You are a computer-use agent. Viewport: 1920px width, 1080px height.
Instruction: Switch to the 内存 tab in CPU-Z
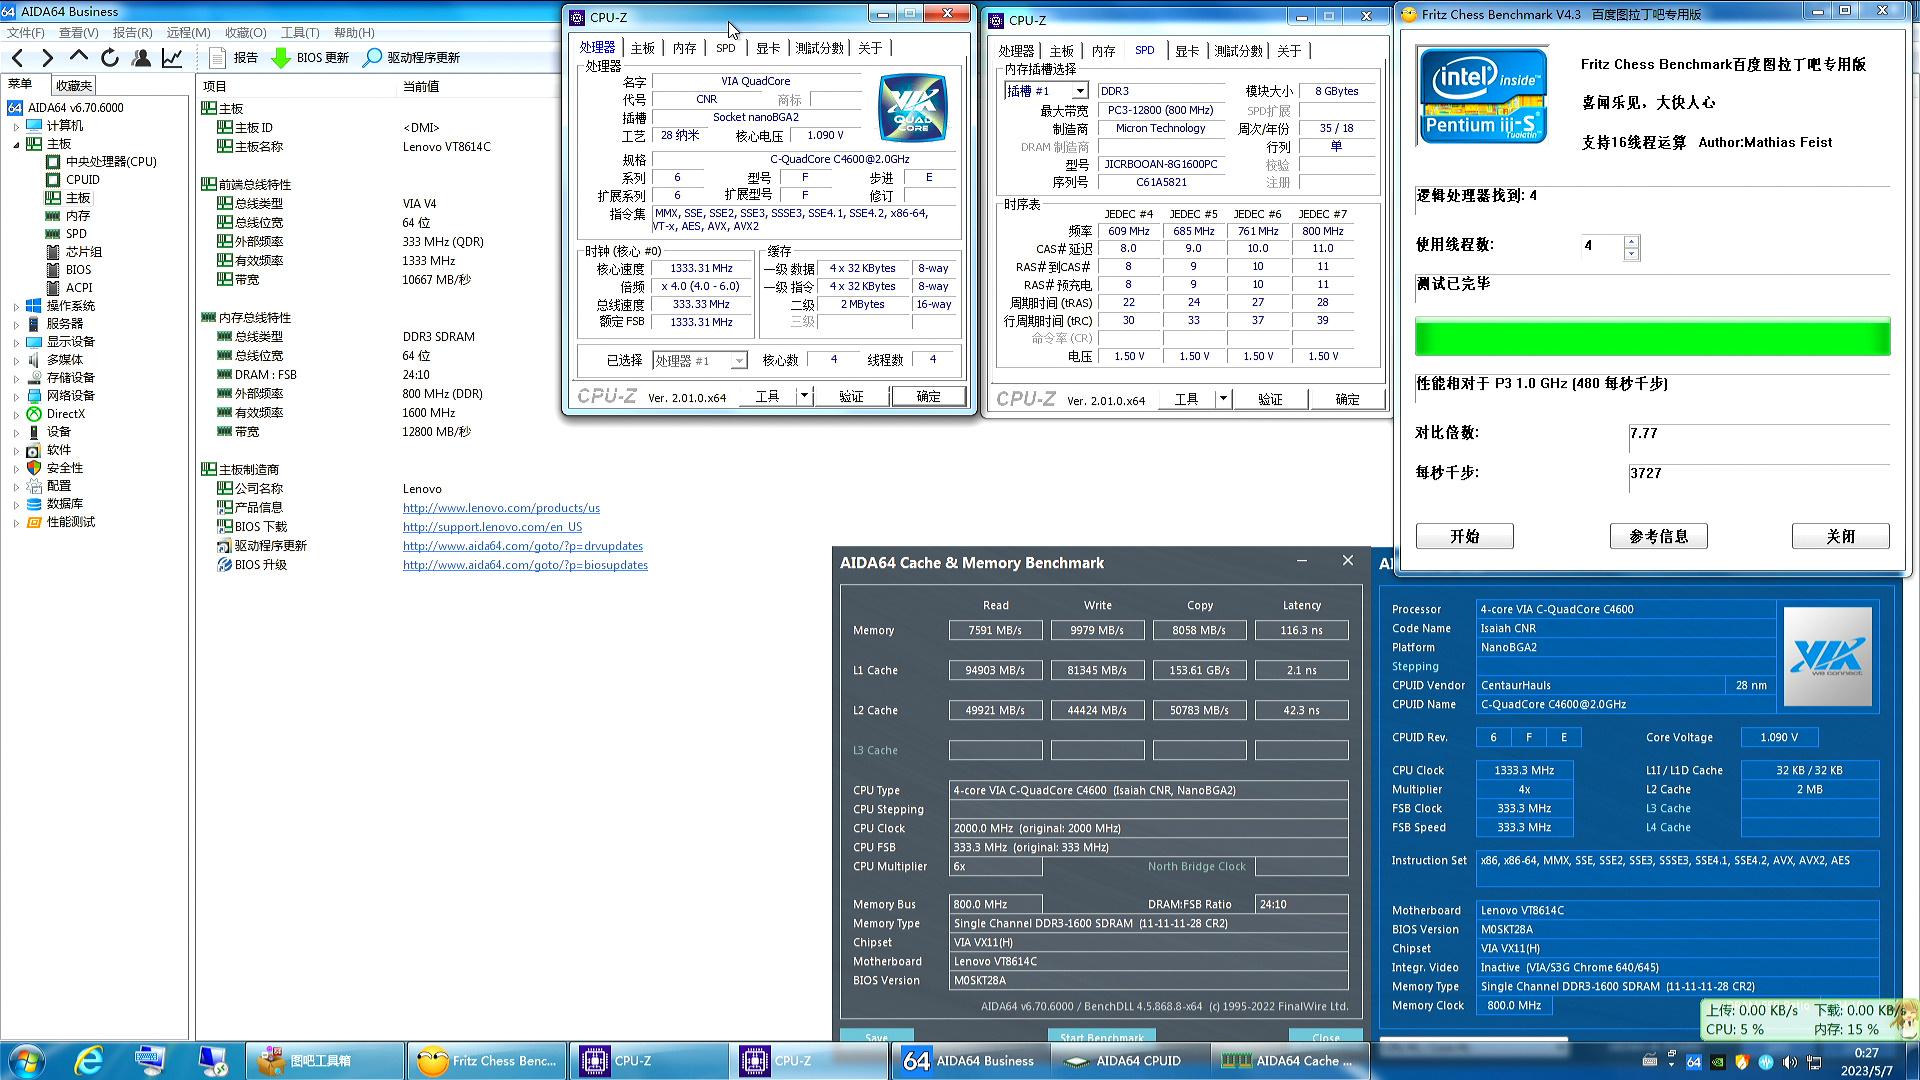pyautogui.click(x=684, y=48)
